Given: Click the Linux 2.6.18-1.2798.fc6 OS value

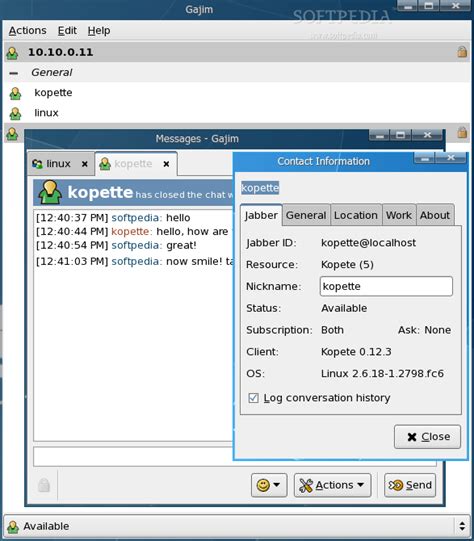Looking at the screenshot, I should click(x=382, y=374).
